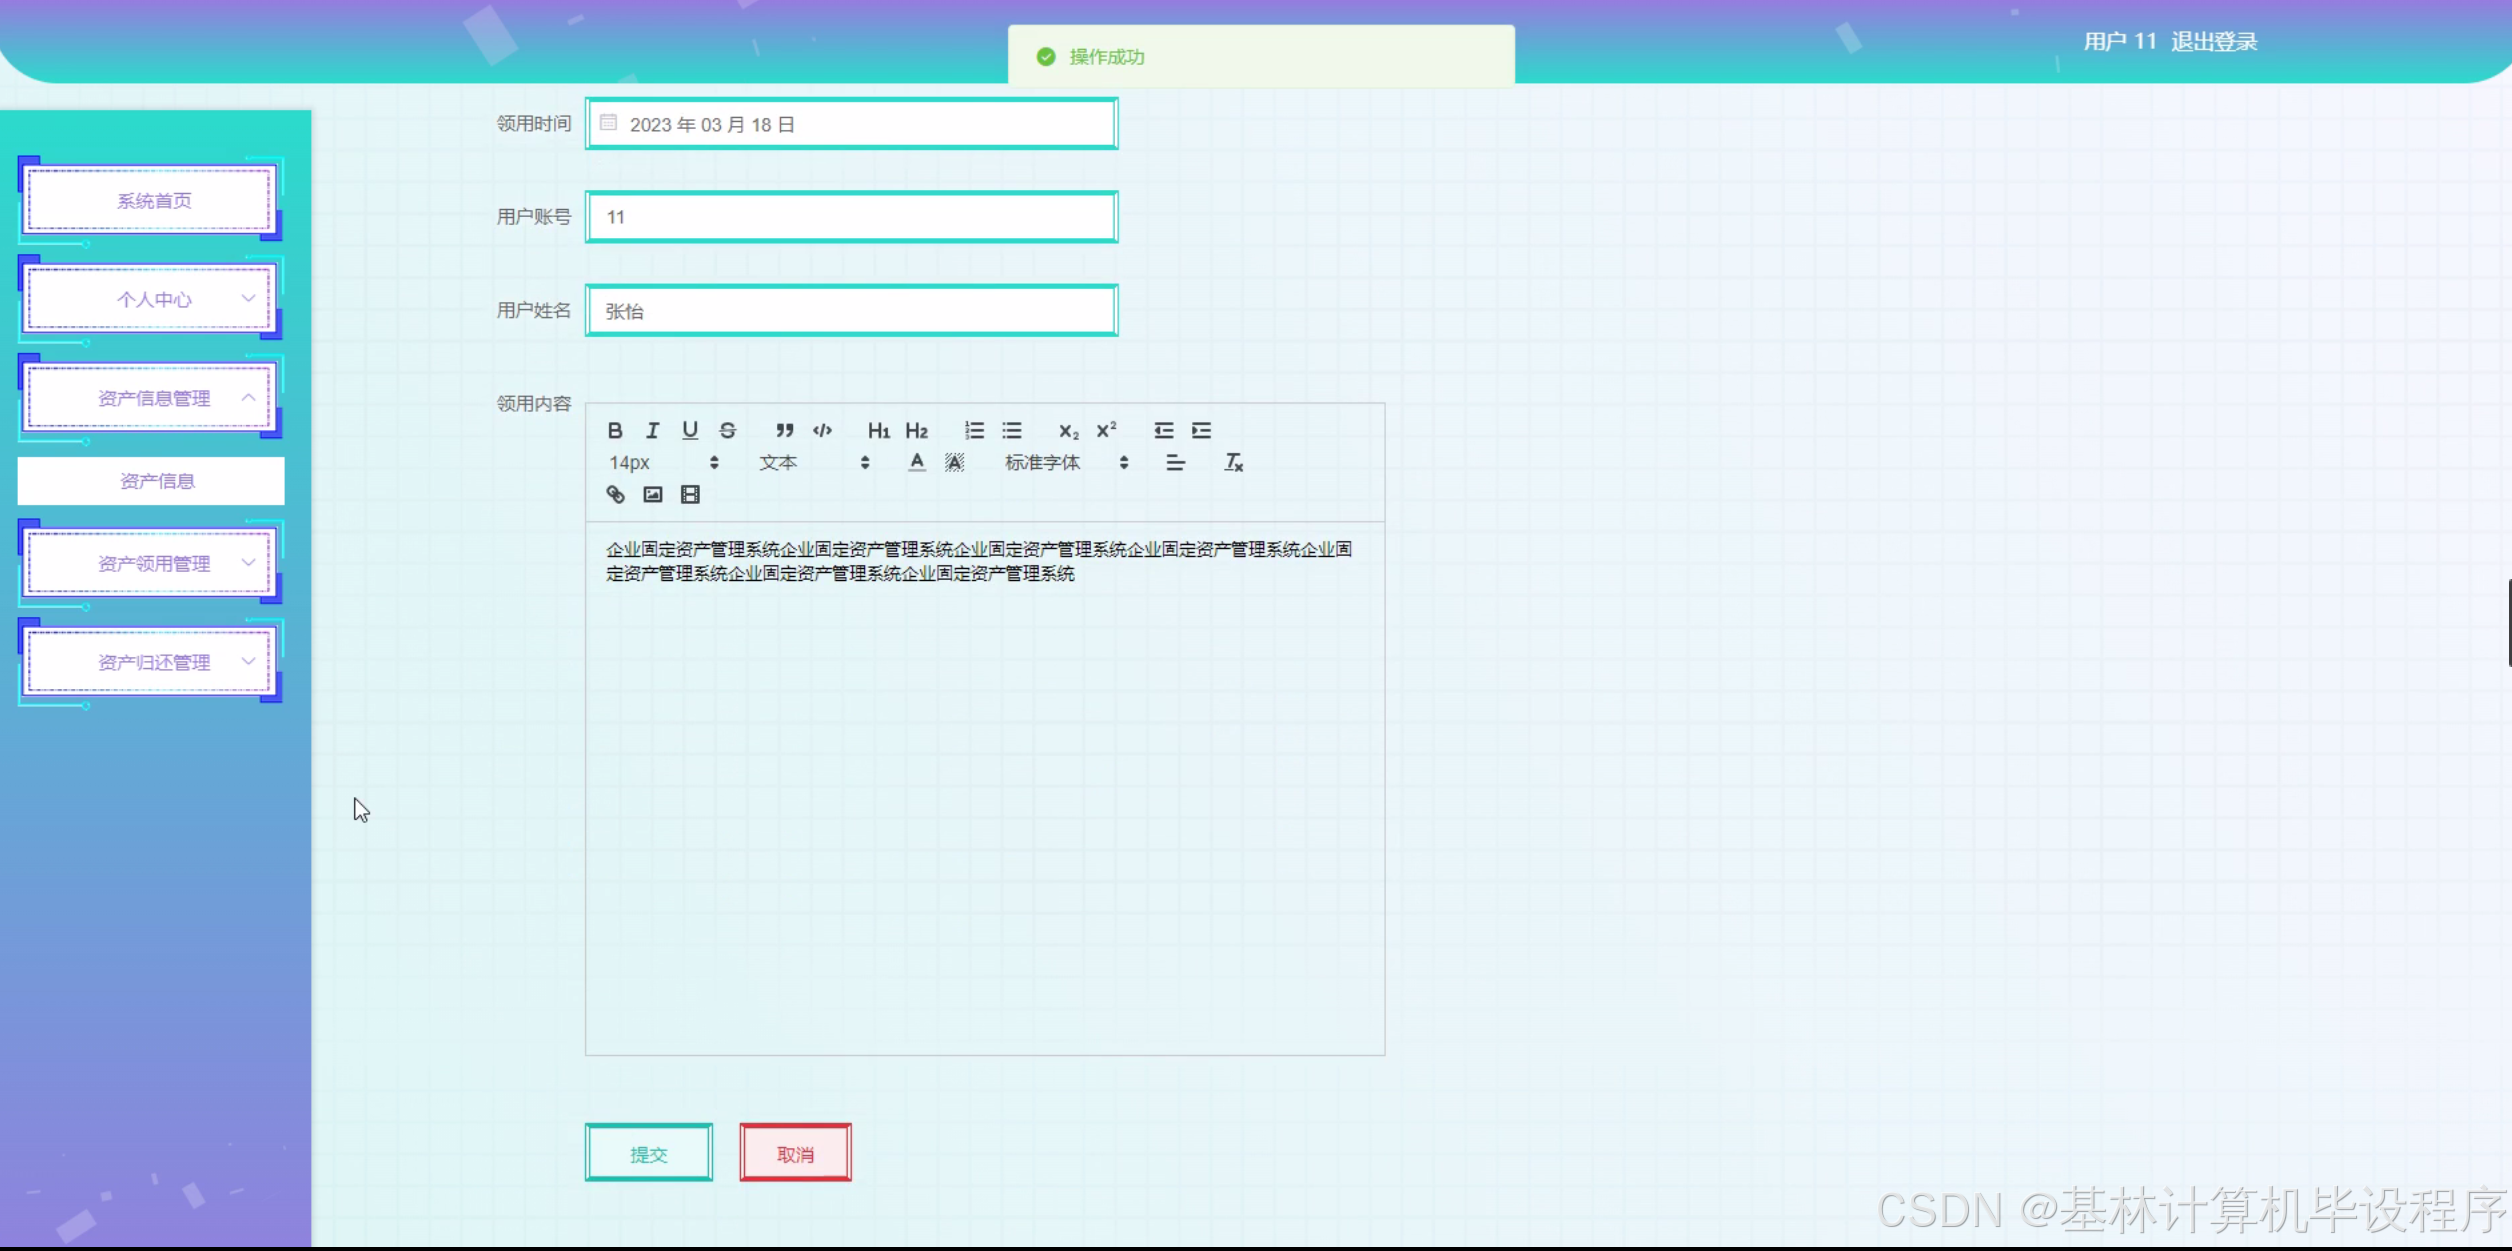2512x1251 pixels.
Task: Insert a link in editor
Action: 615,494
